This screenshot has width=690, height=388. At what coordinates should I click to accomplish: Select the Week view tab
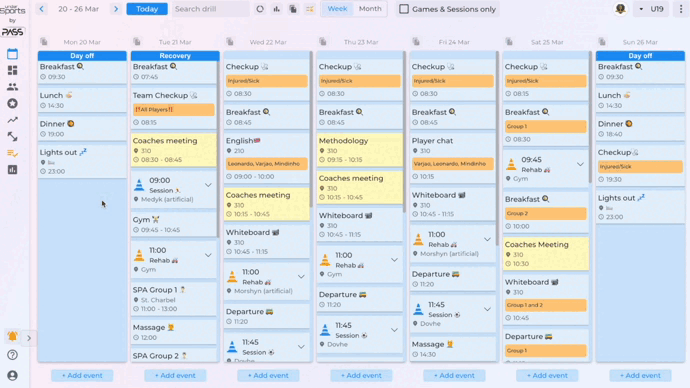(x=338, y=9)
